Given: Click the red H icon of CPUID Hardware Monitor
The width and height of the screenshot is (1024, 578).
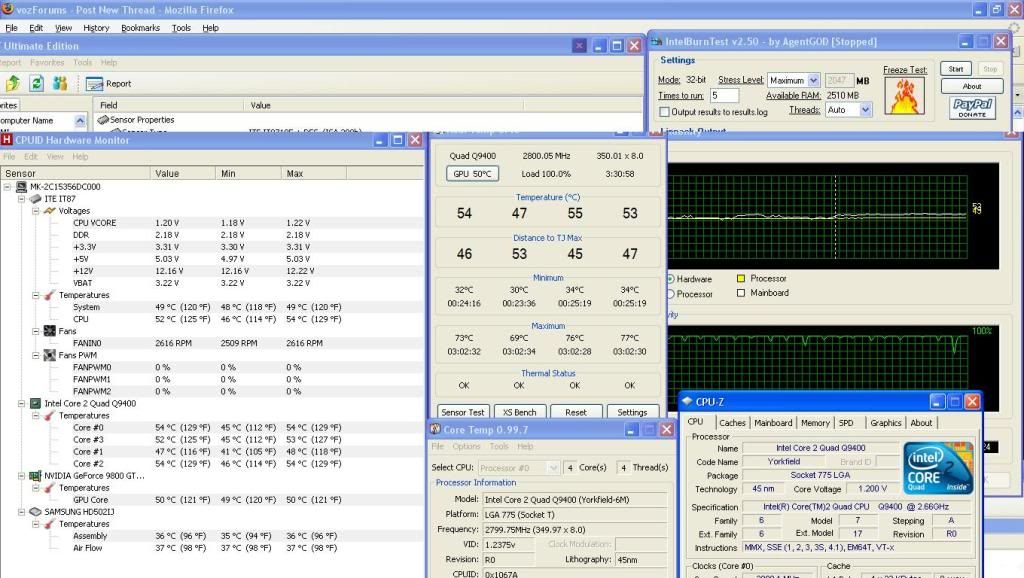Looking at the screenshot, I should 7,140.
